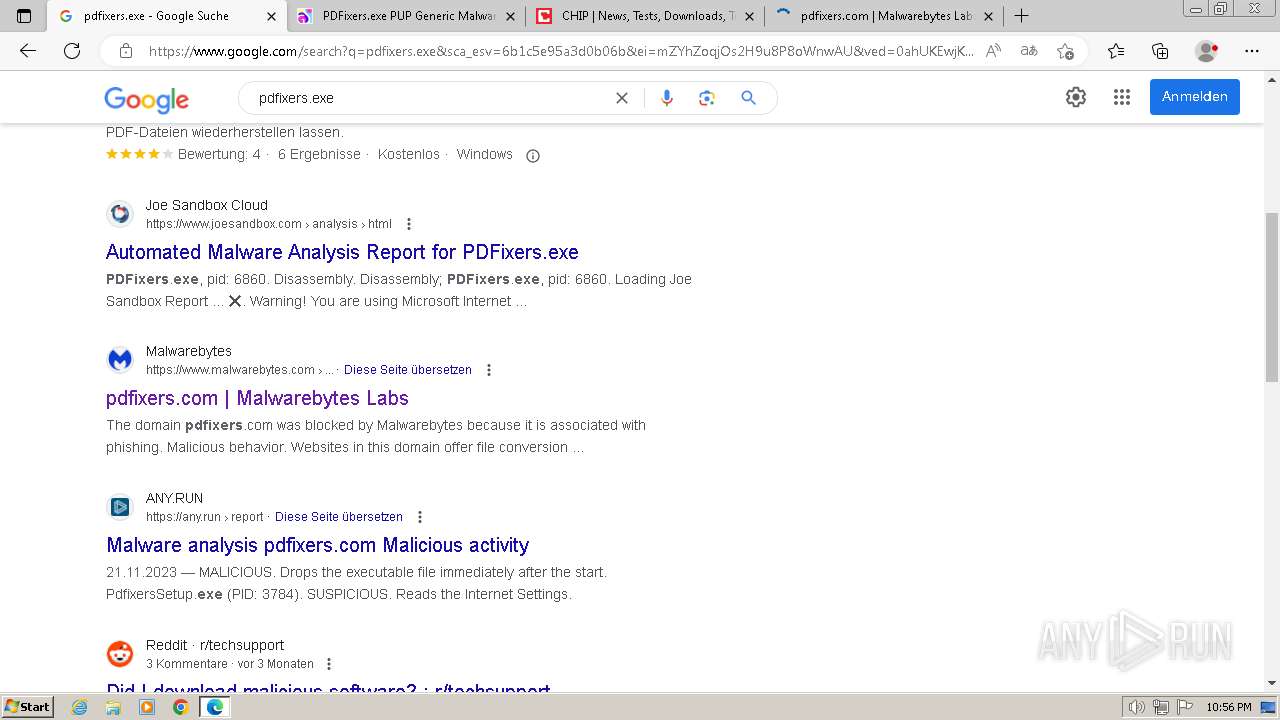The height and width of the screenshot is (720, 1280).
Task: Start voice search with the microphone icon
Action: pos(667,98)
